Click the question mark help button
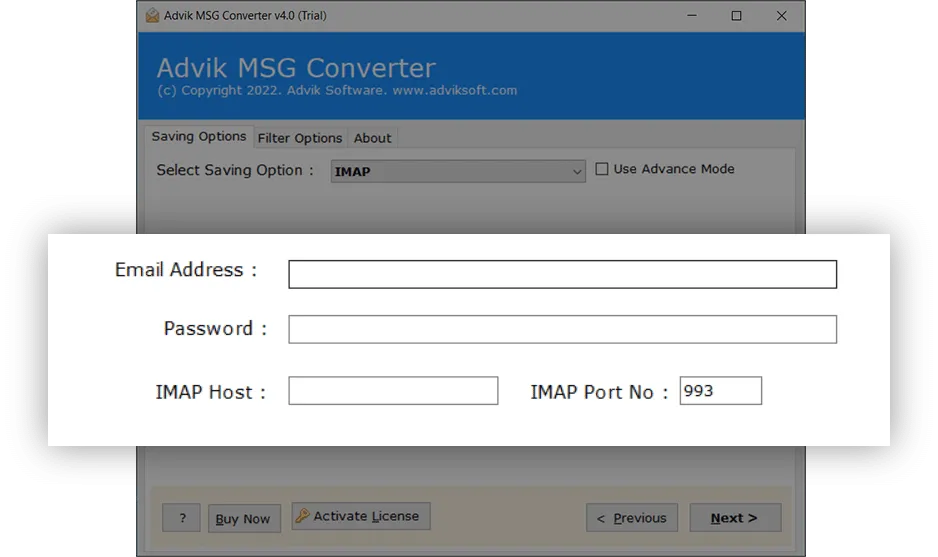Image resolution: width=938 pixels, height=557 pixels. (x=182, y=518)
